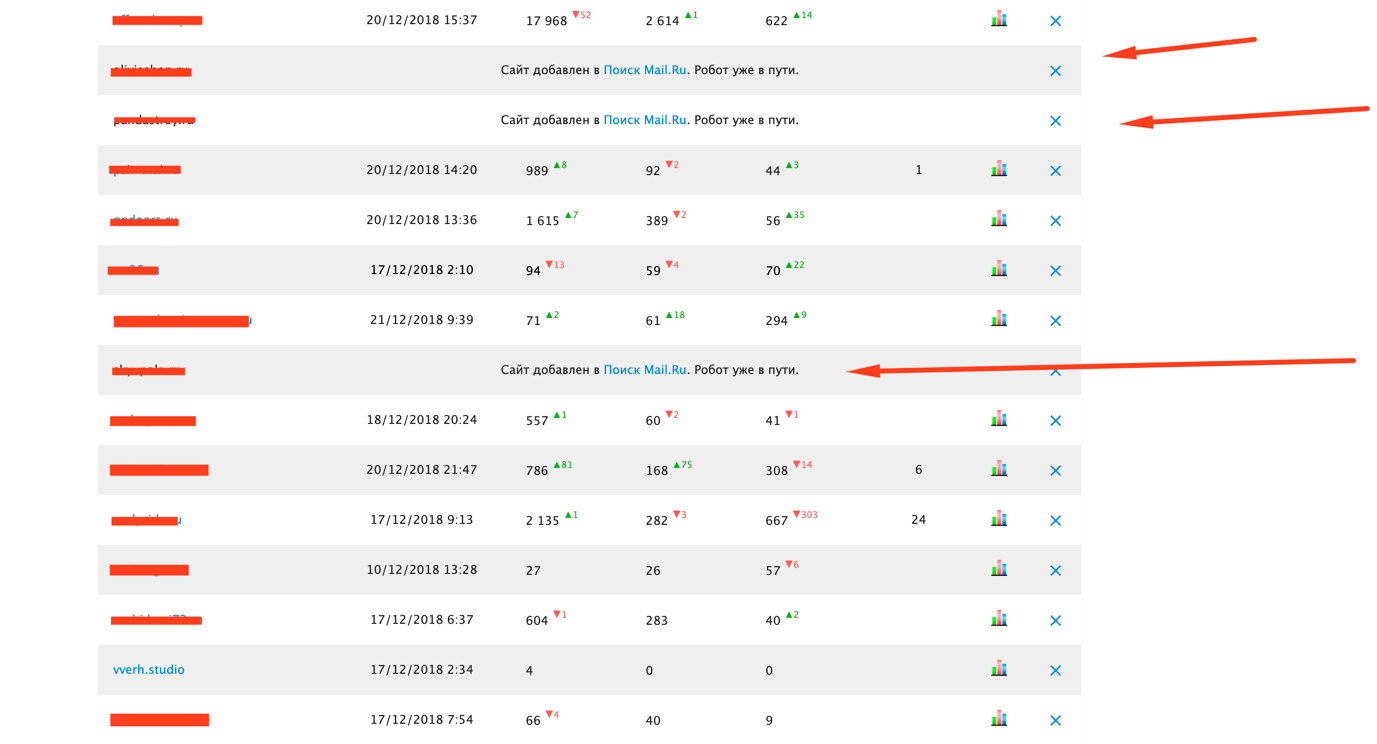Open statistics chart for the vverh.studio row
The image size is (1377, 744).
click(x=999, y=669)
